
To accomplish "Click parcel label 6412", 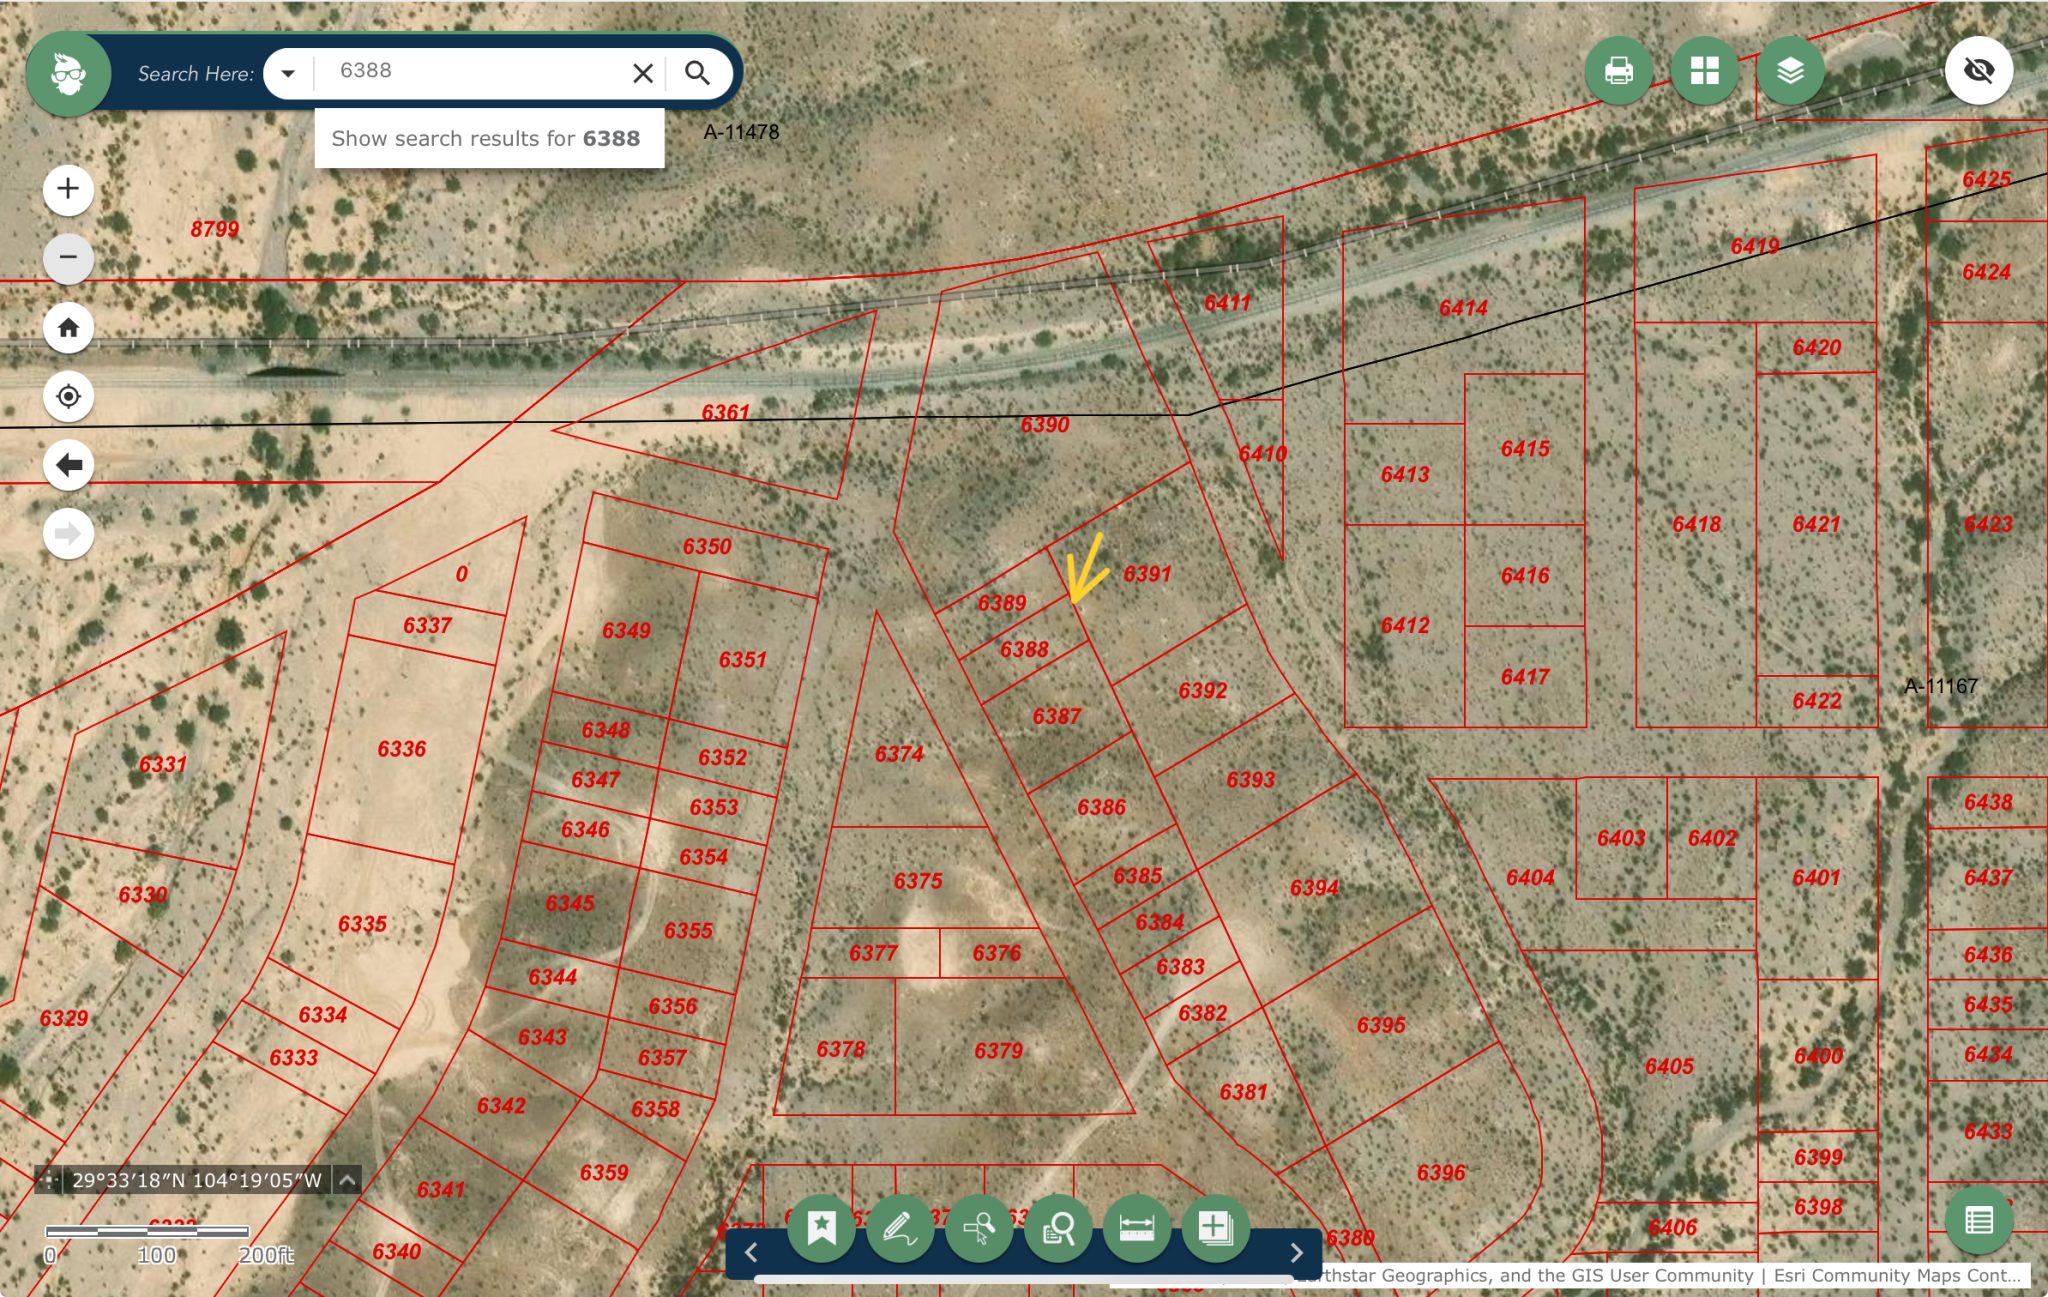I will click(1405, 625).
